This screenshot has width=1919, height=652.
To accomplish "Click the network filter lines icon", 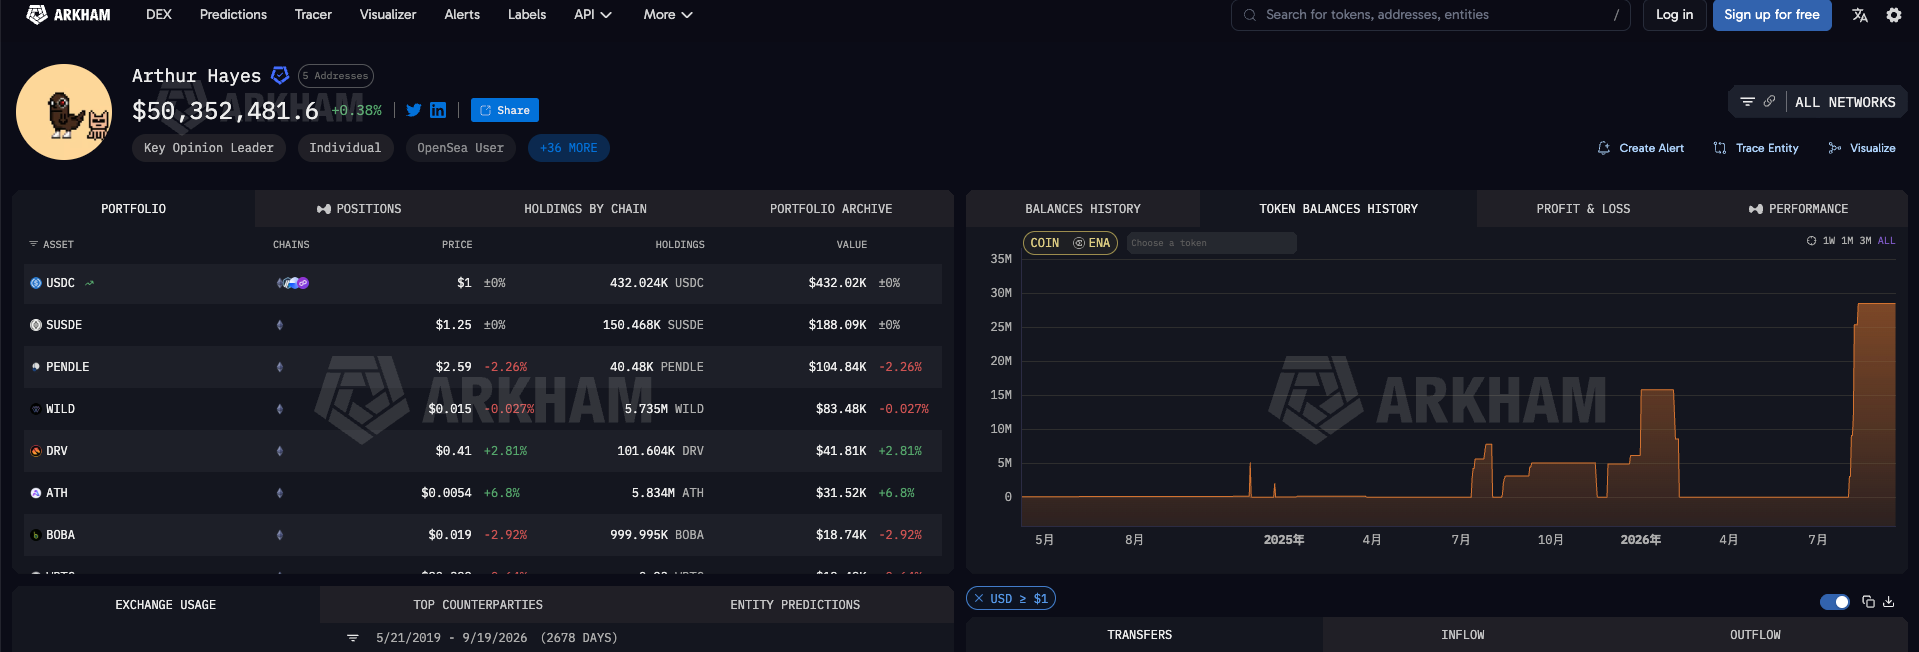I will [x=1747, y=102].
